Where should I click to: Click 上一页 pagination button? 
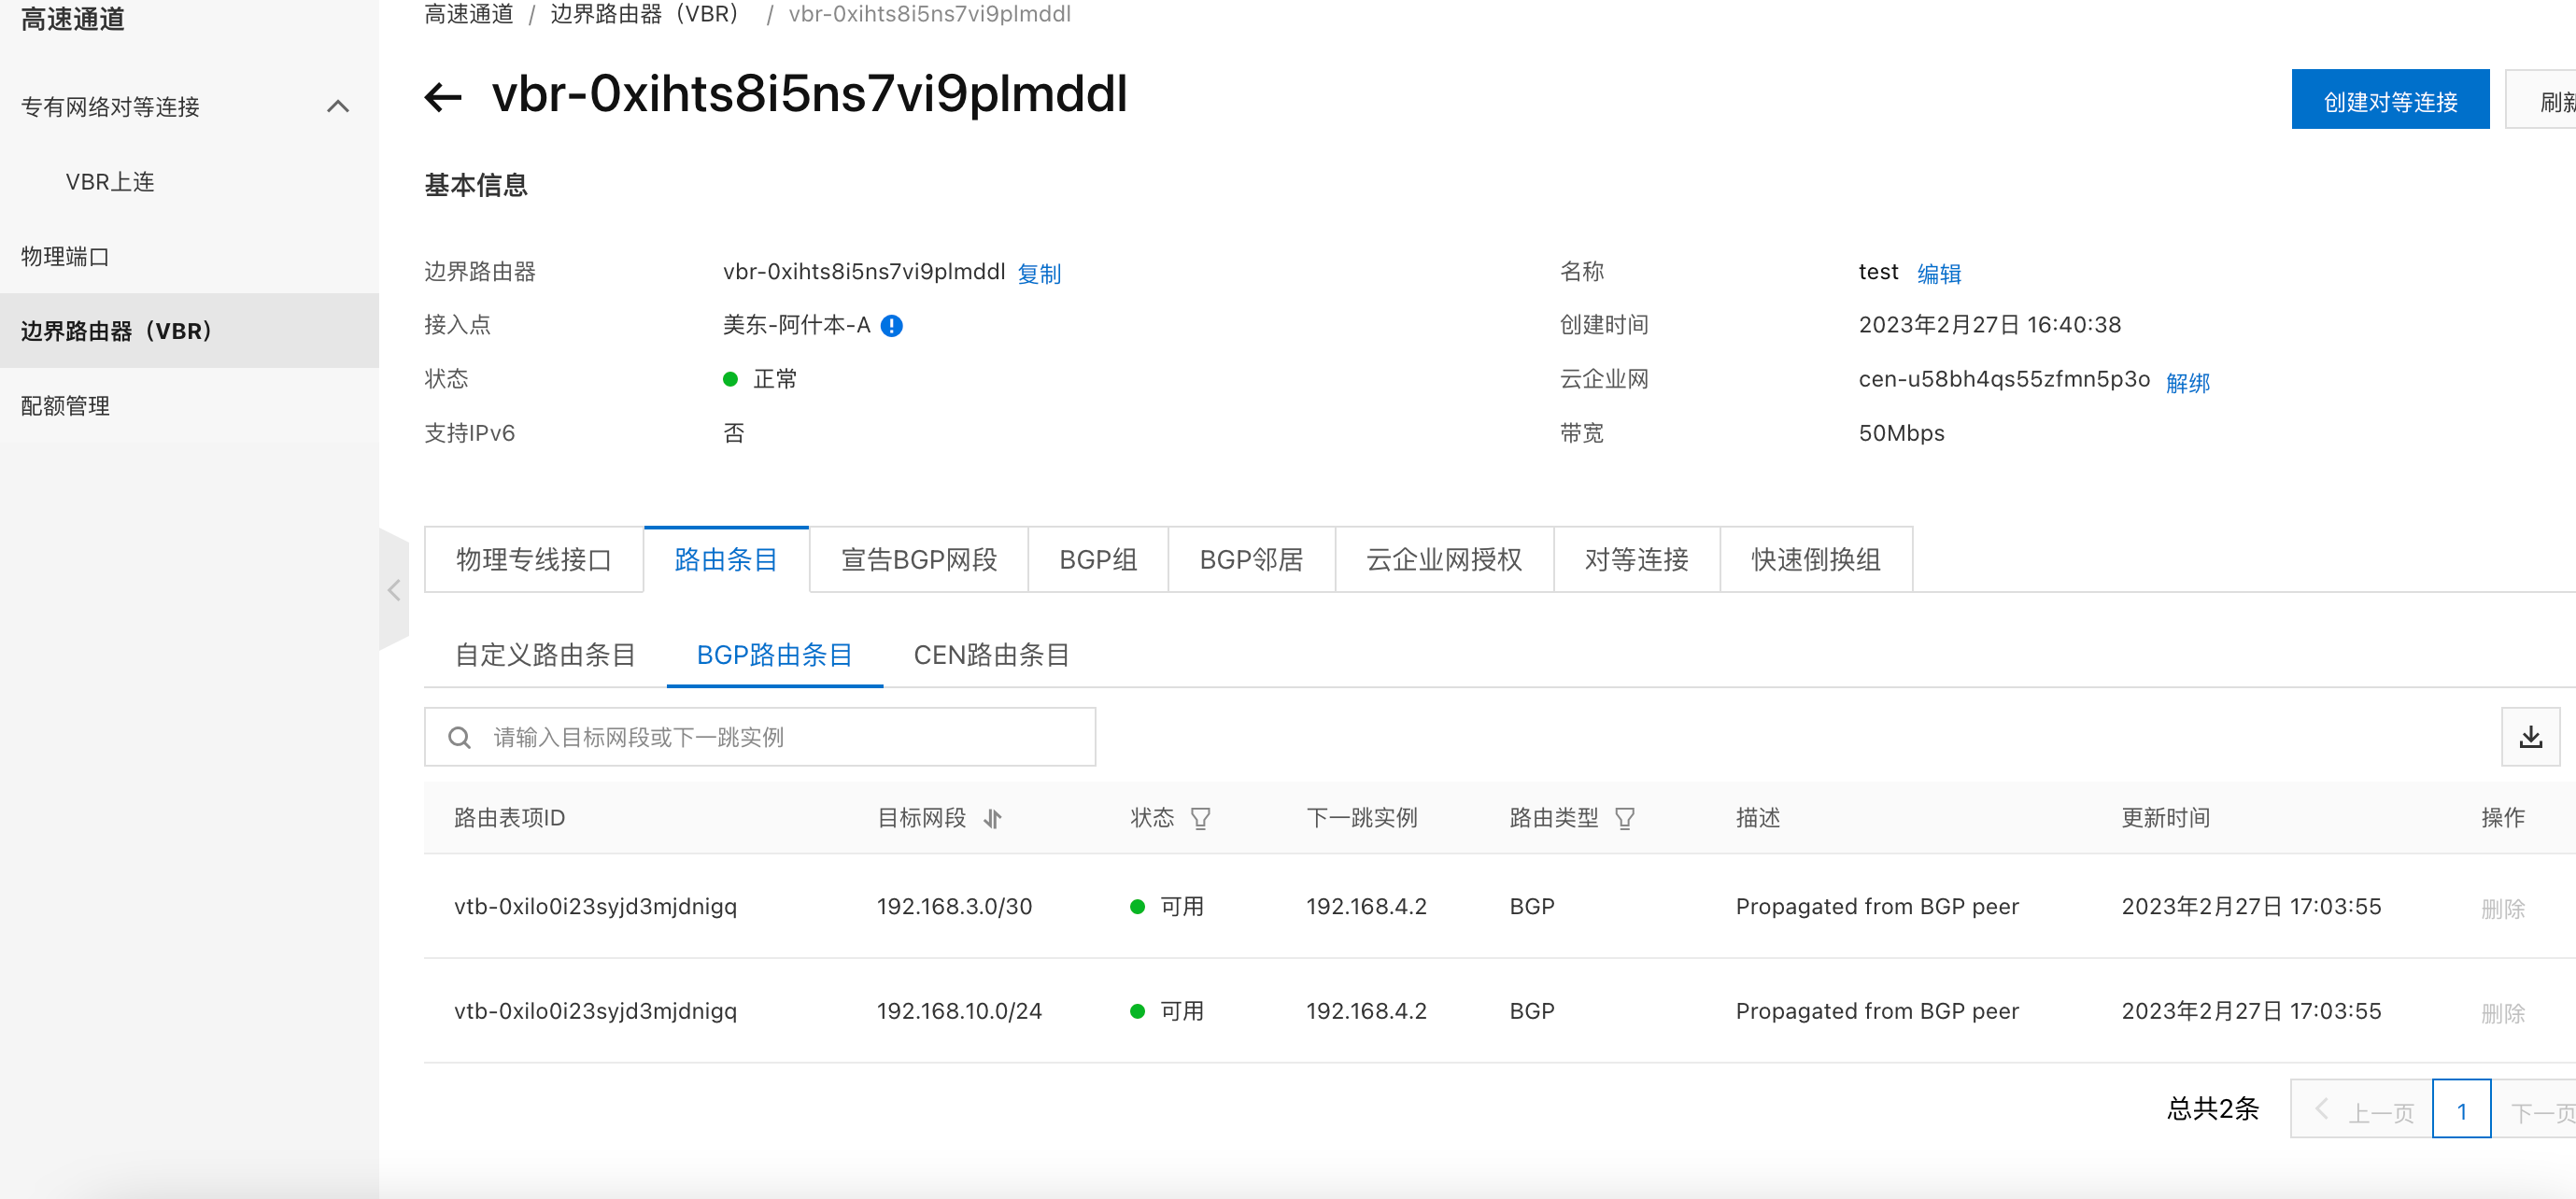click(2362, 1110)
